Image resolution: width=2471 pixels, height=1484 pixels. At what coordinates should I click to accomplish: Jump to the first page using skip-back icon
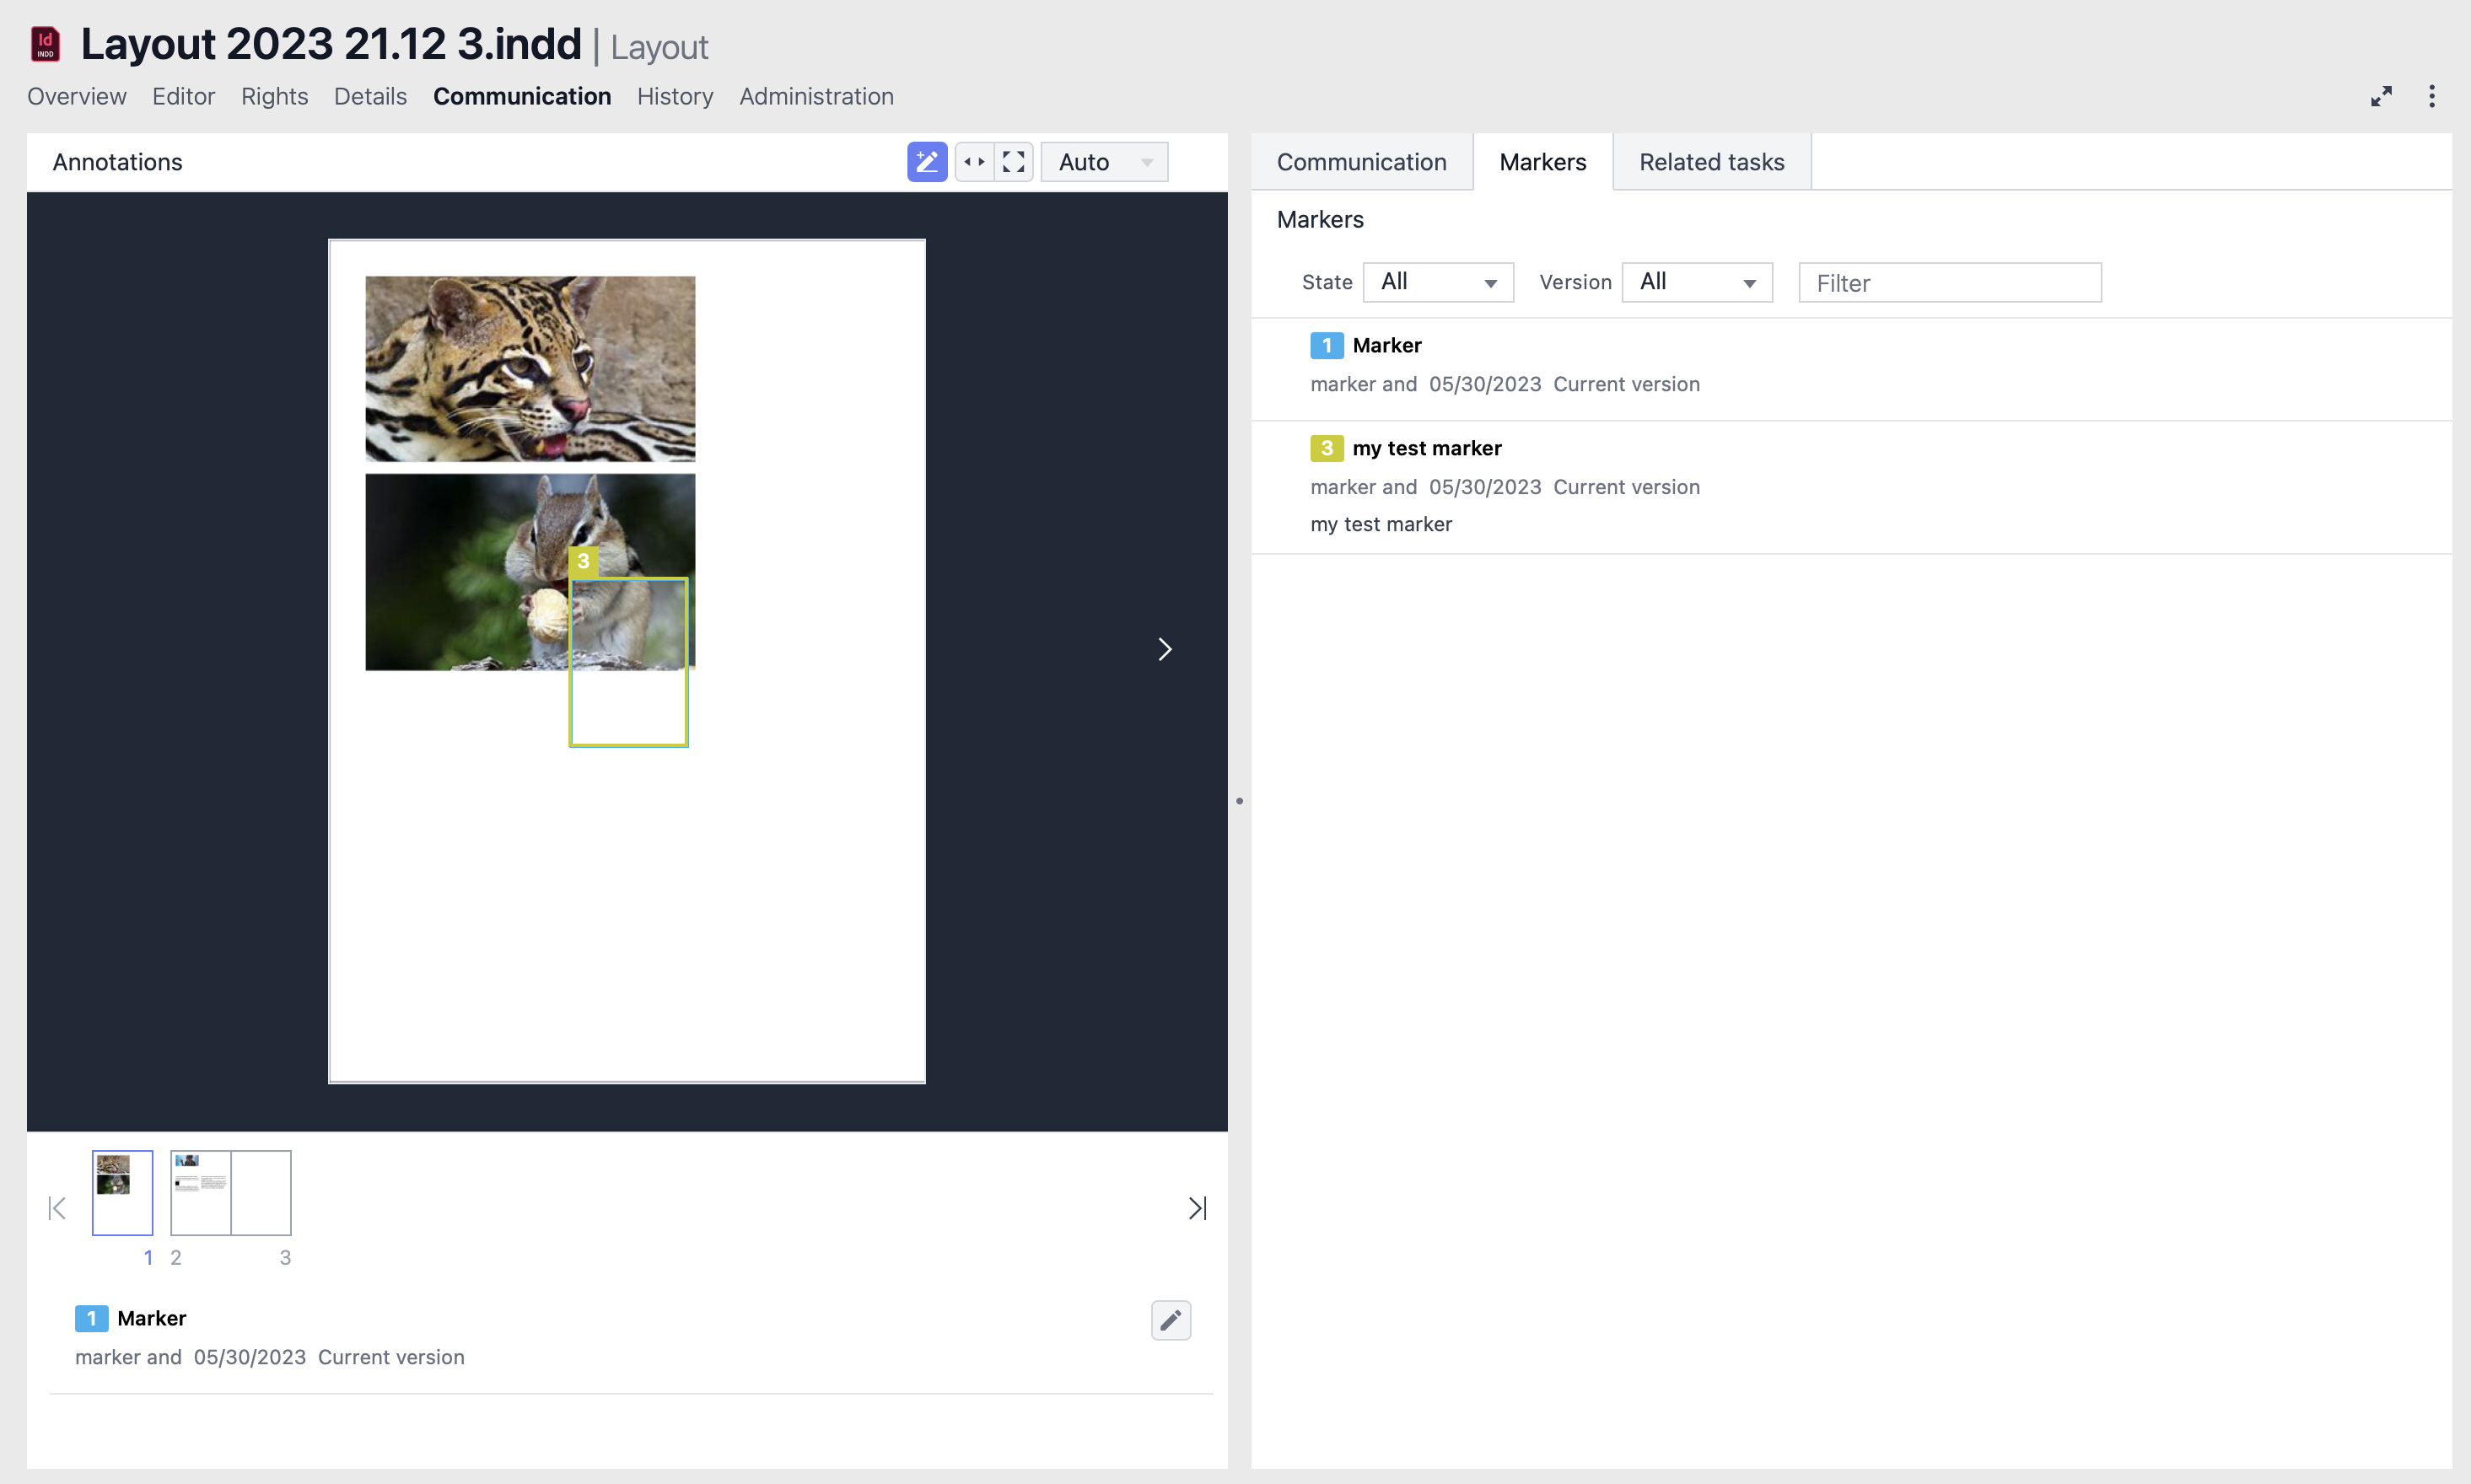(56, 1207)
